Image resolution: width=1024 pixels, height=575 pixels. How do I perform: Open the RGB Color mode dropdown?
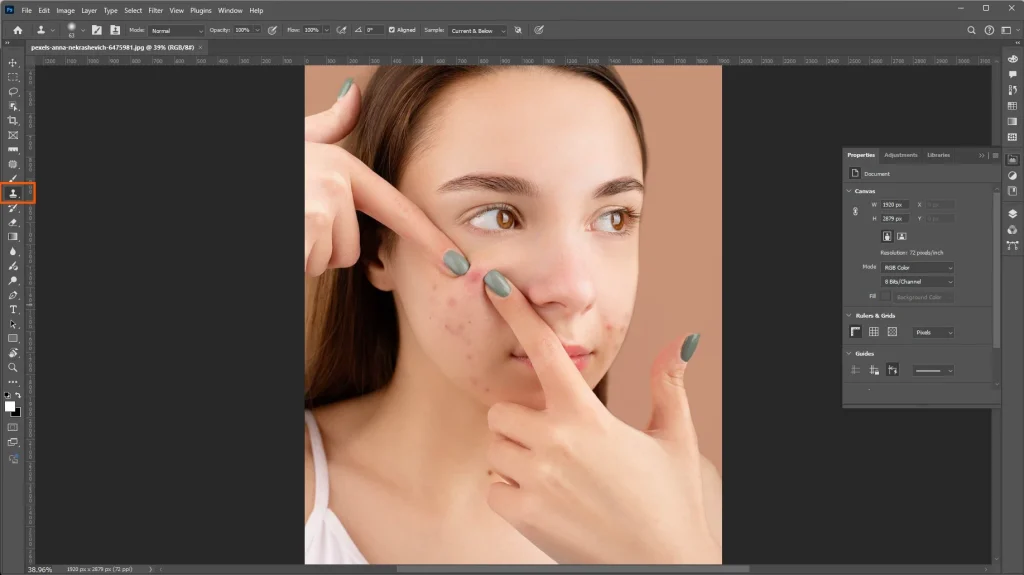click(x=917, y=267)
